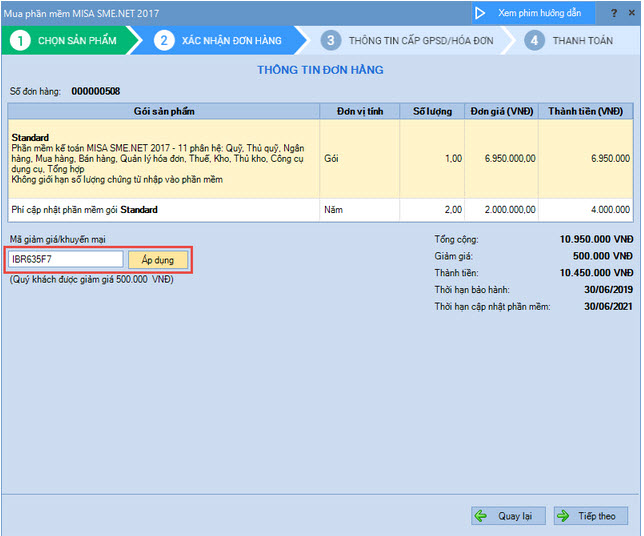
Task: Click the back arrow icon on Quay lại
Action: click(483, 516)
